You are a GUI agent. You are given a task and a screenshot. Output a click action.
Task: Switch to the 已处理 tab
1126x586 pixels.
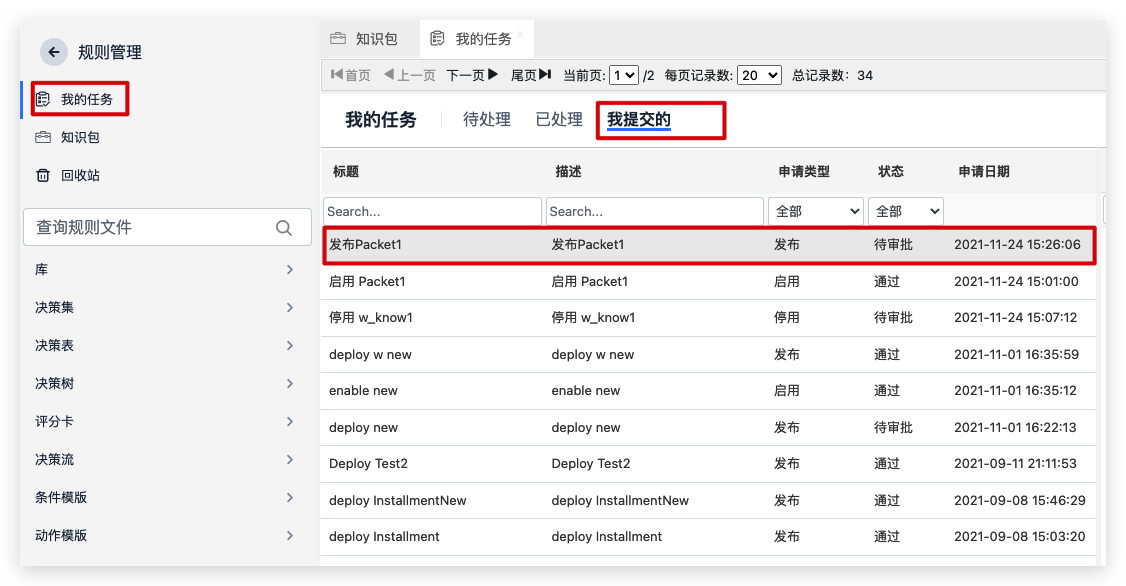point(559,119)
